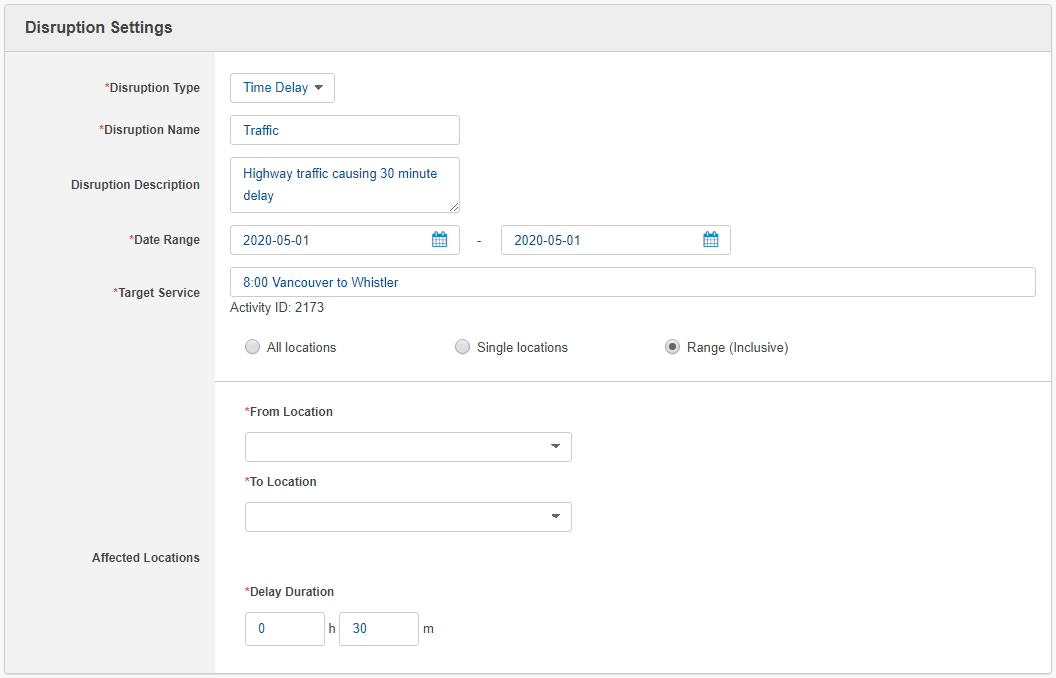
Task: Click the Target Service label
Action: point(156,293)
